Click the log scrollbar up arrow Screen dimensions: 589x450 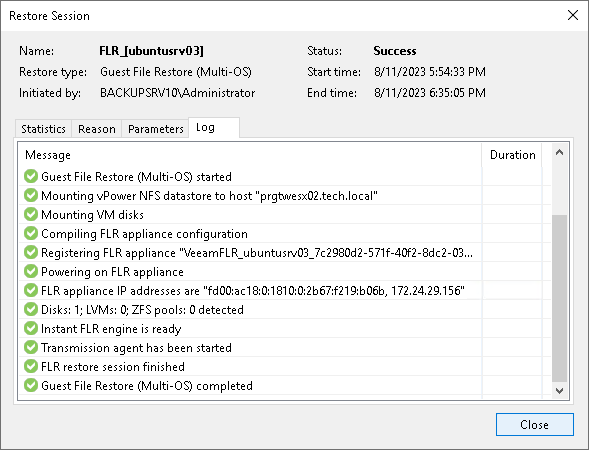pos(559,152)
